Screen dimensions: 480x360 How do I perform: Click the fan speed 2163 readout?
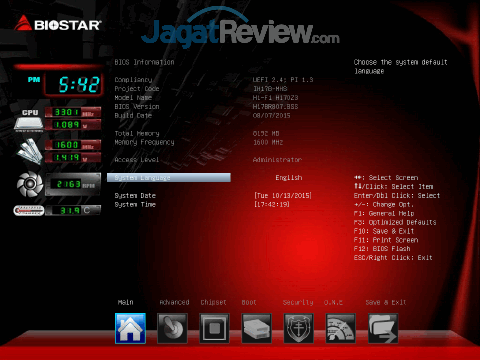(x=73, y=184)
